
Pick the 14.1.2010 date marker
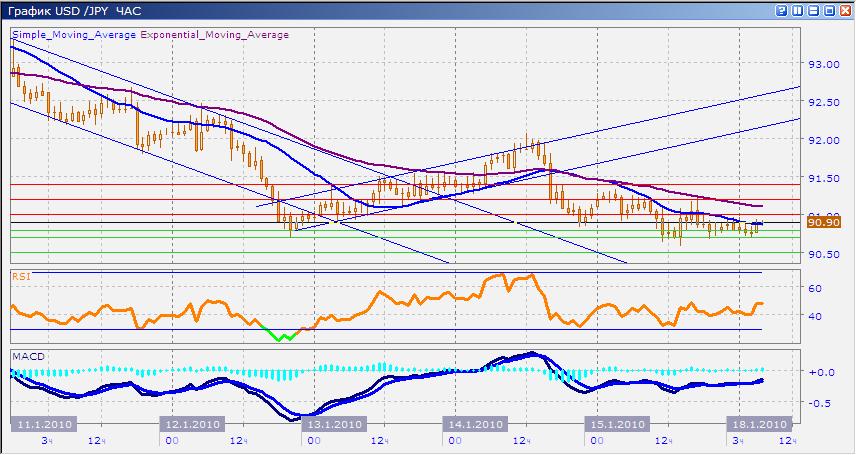click(475, 424)
